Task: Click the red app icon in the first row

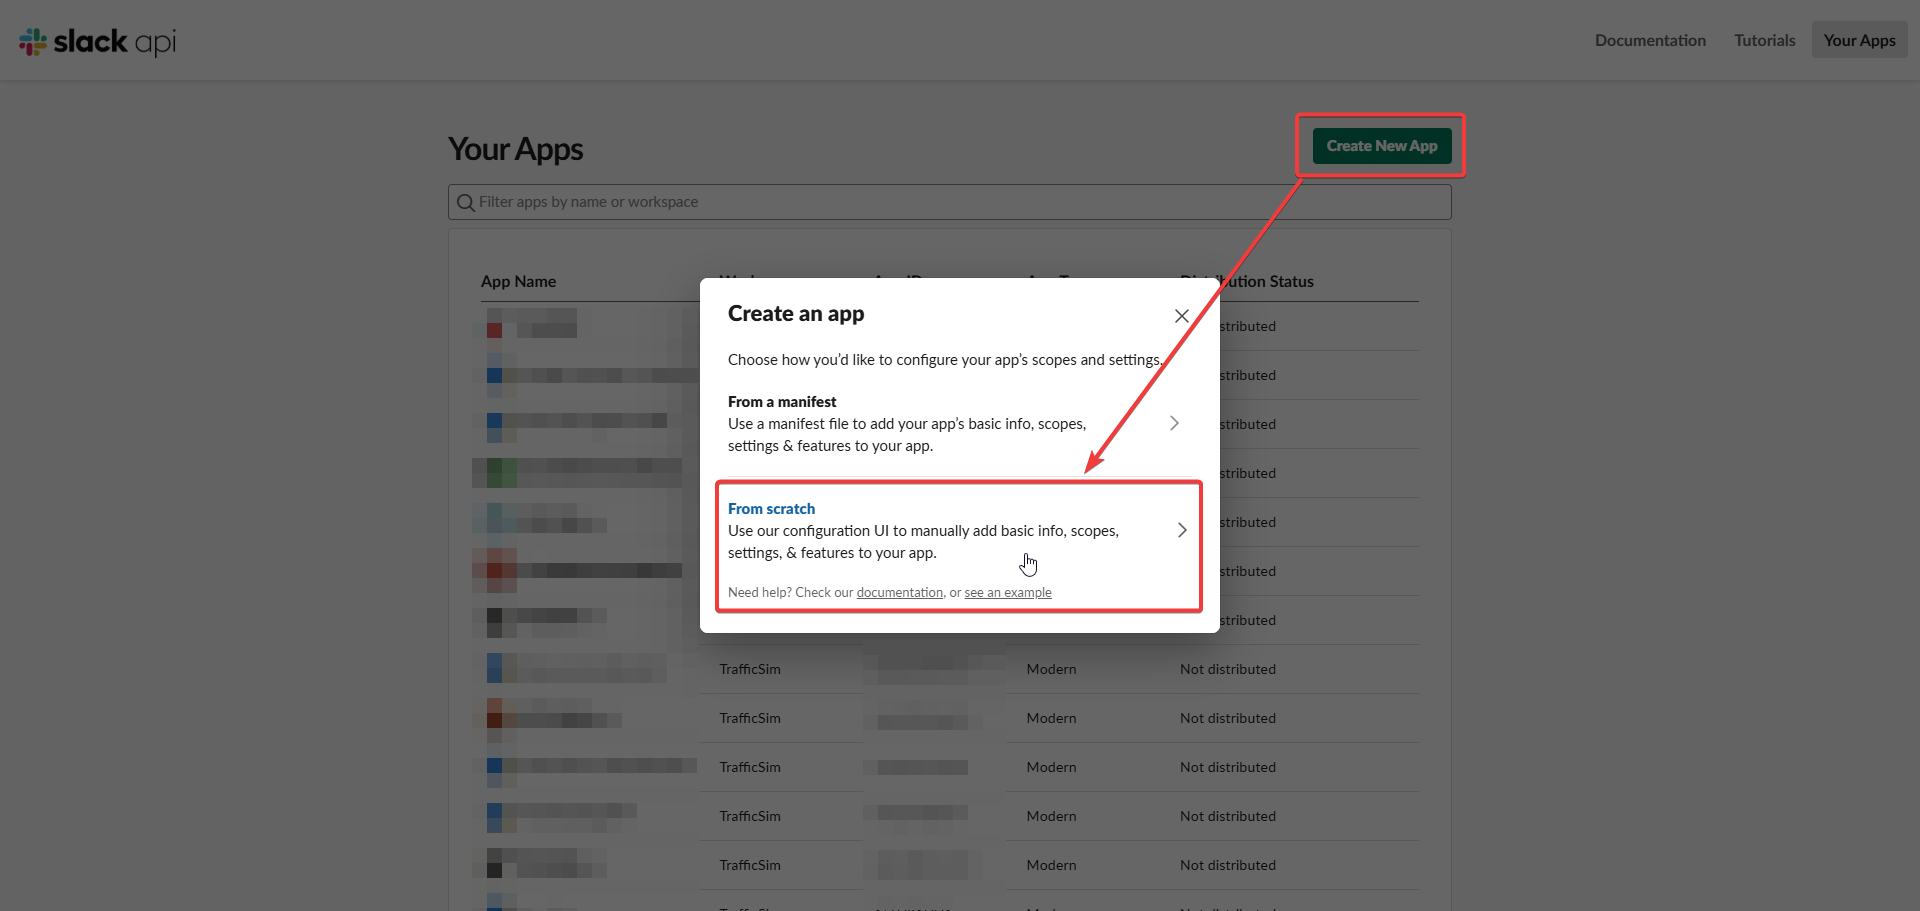Action: click(x=494, y=328)
